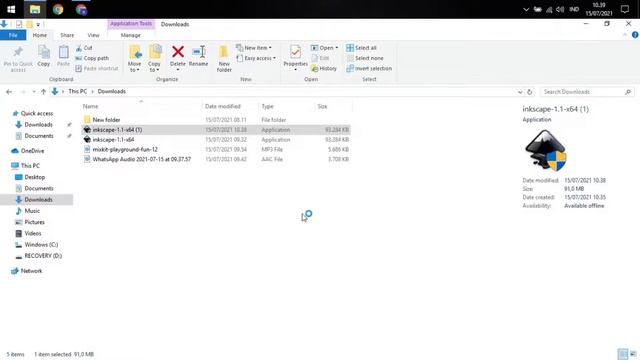Open the Action Center notification icon
Viewport: 640px width, 360px height.
pyautogui.click(x=625, y=9)
